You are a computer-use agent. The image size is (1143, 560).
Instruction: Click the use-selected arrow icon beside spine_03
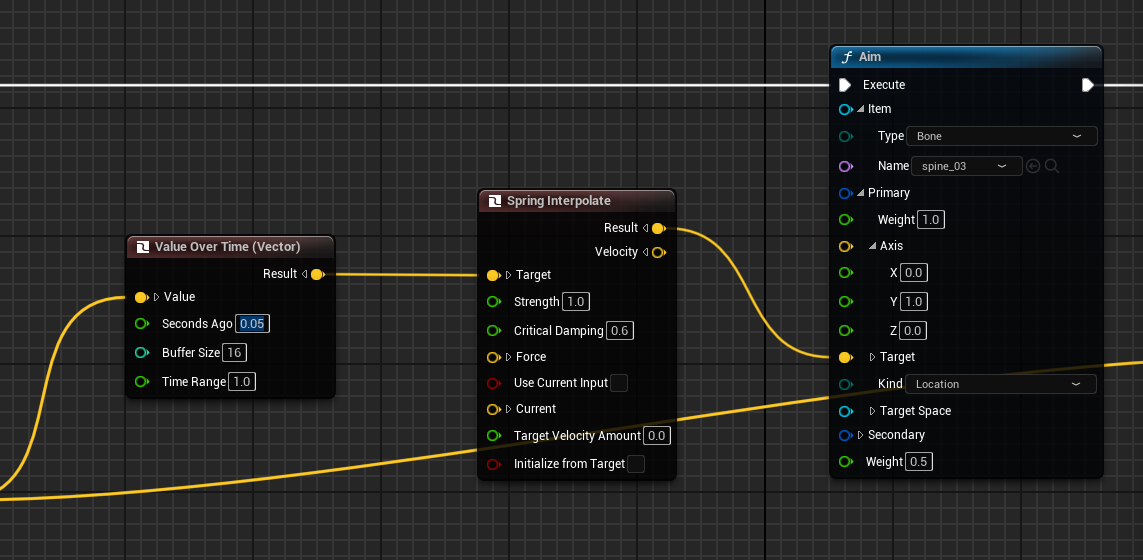click(1033, 166)
